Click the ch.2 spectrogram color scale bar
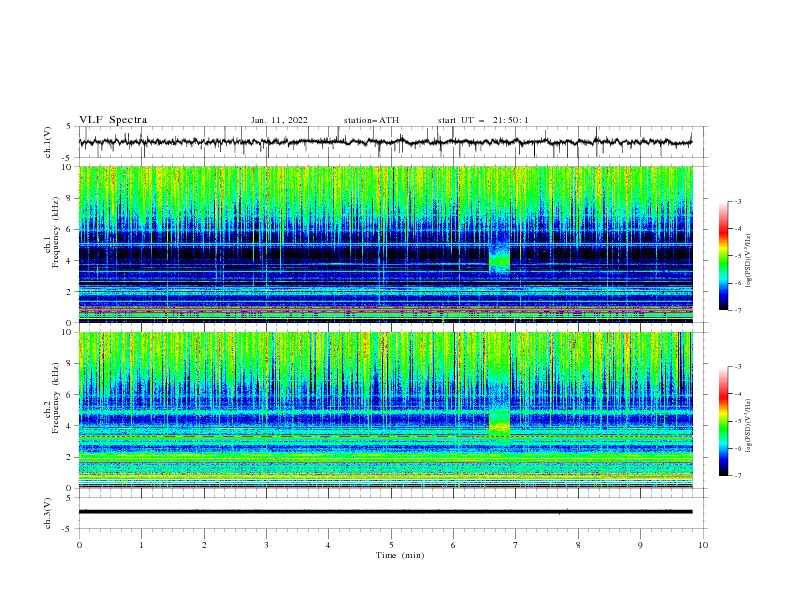Viewport: 792px width, 612px height. pyautogui.click(x=723, y=421)
